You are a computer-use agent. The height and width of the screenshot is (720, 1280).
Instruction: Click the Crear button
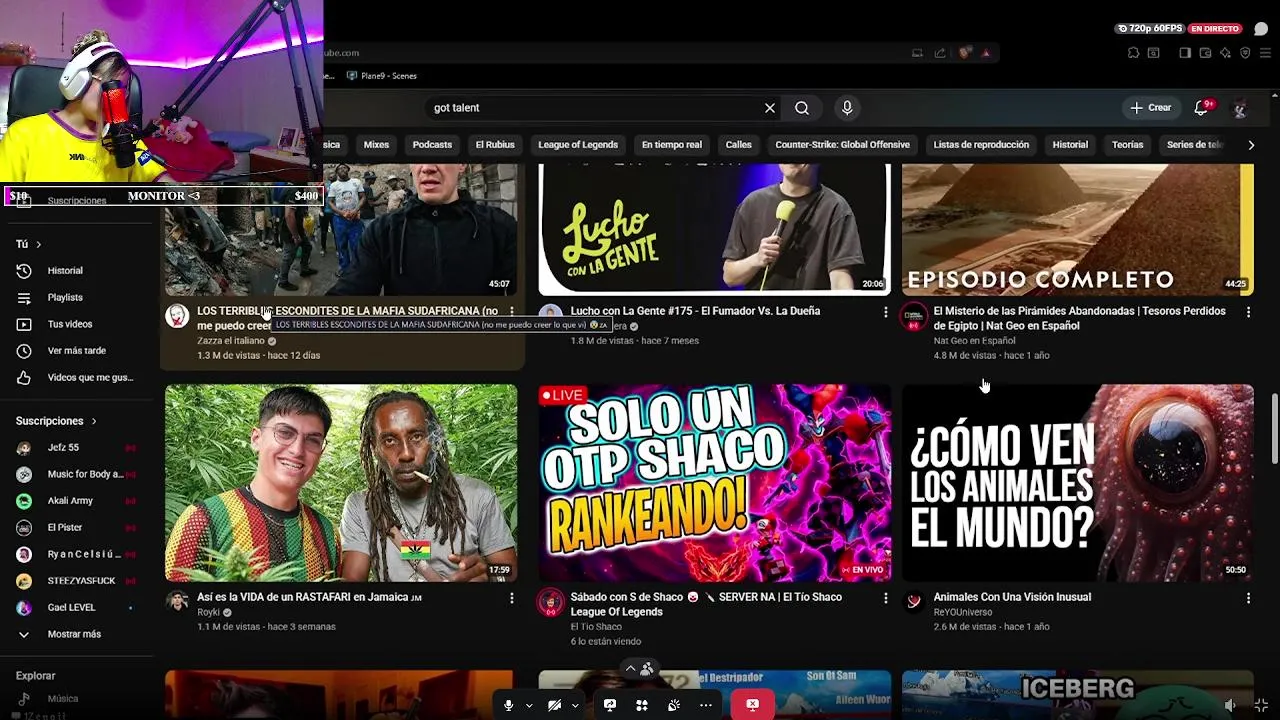point(1150,108)
